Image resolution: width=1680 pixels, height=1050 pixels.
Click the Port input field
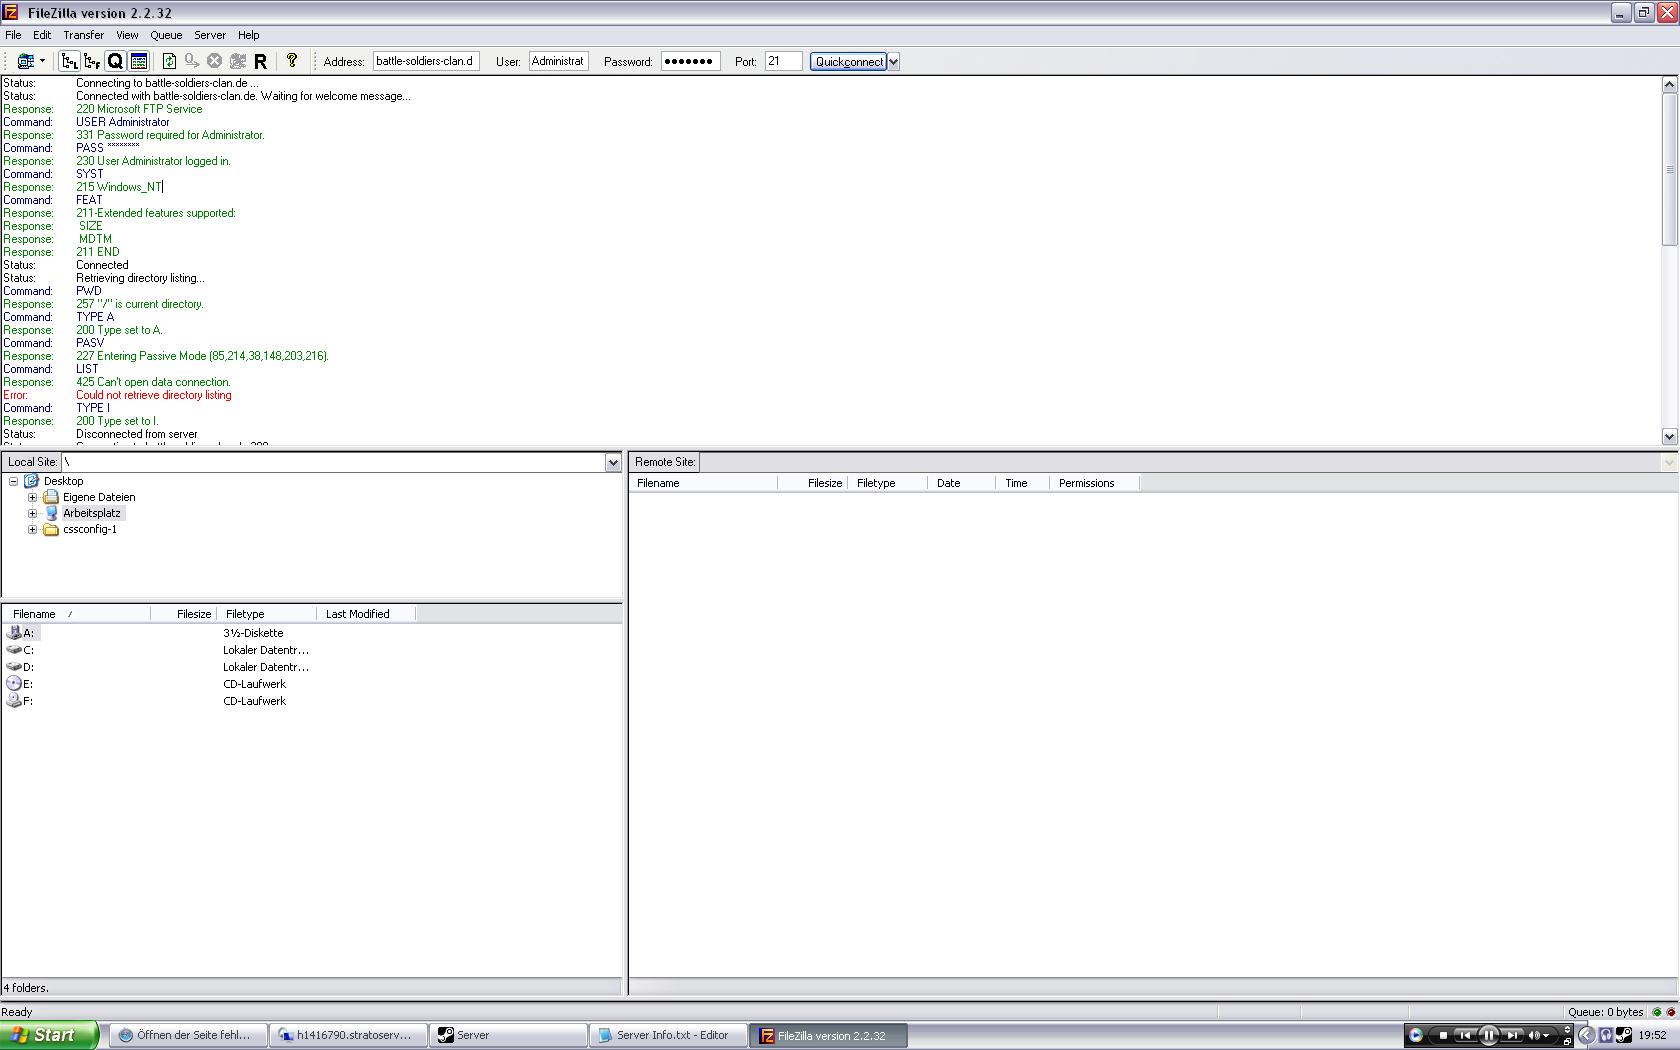tap(783, 61)
